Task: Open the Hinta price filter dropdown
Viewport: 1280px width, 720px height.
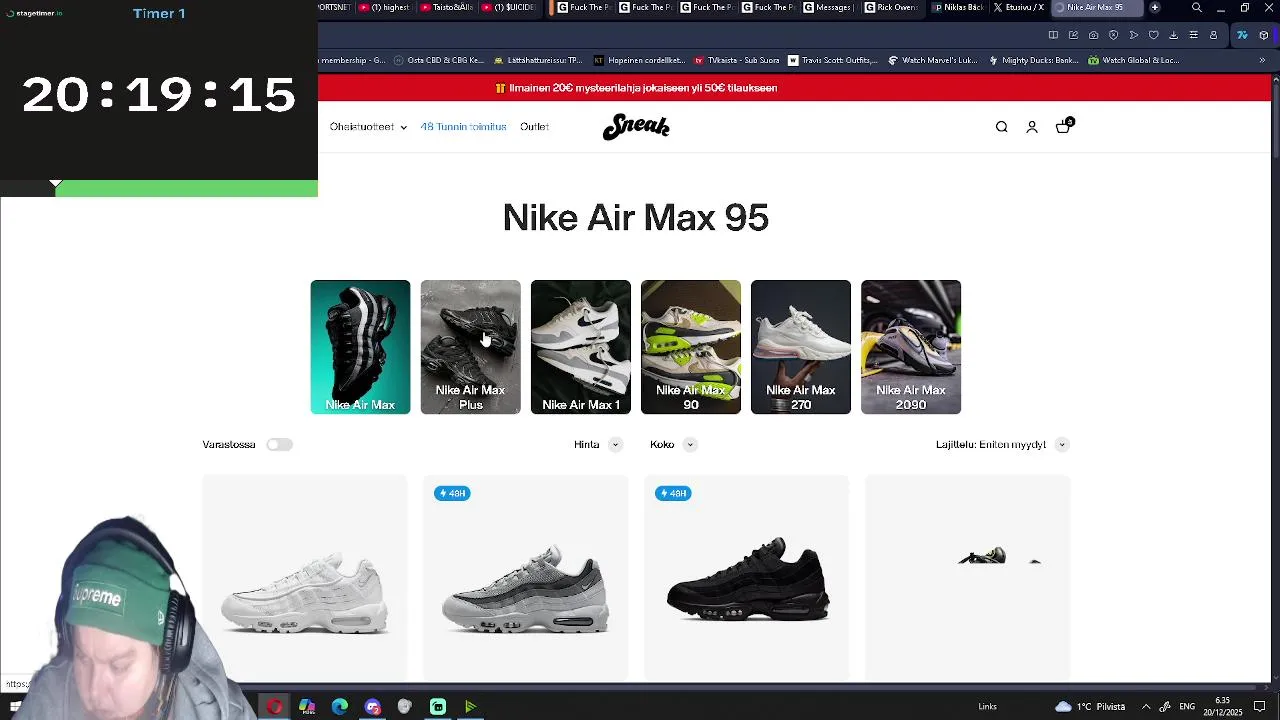Action: coord(597,444)
